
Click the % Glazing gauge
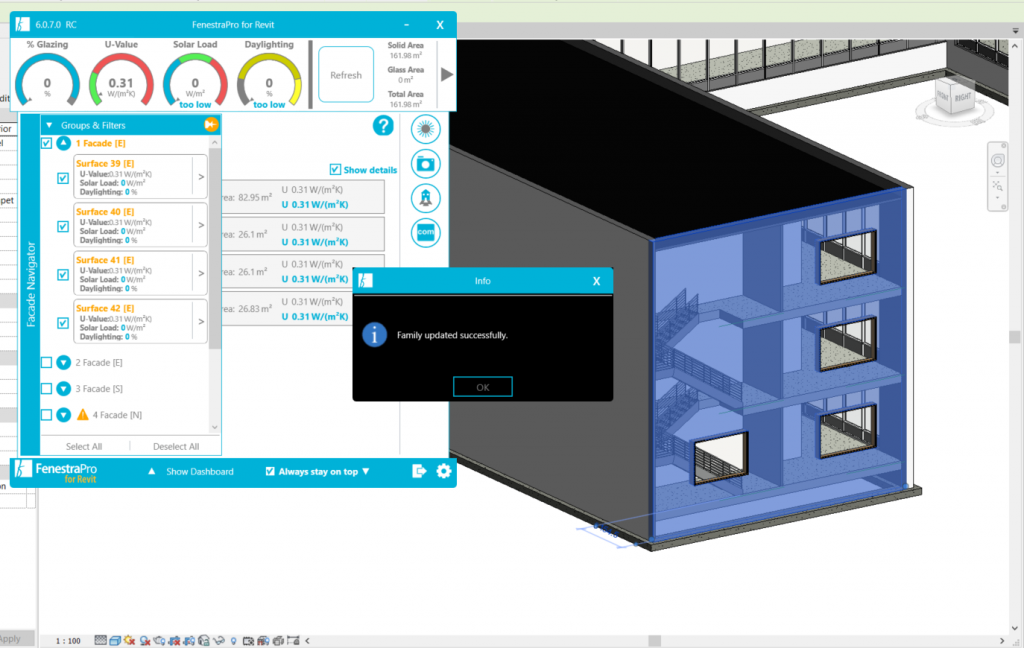[x=47, y=79]
